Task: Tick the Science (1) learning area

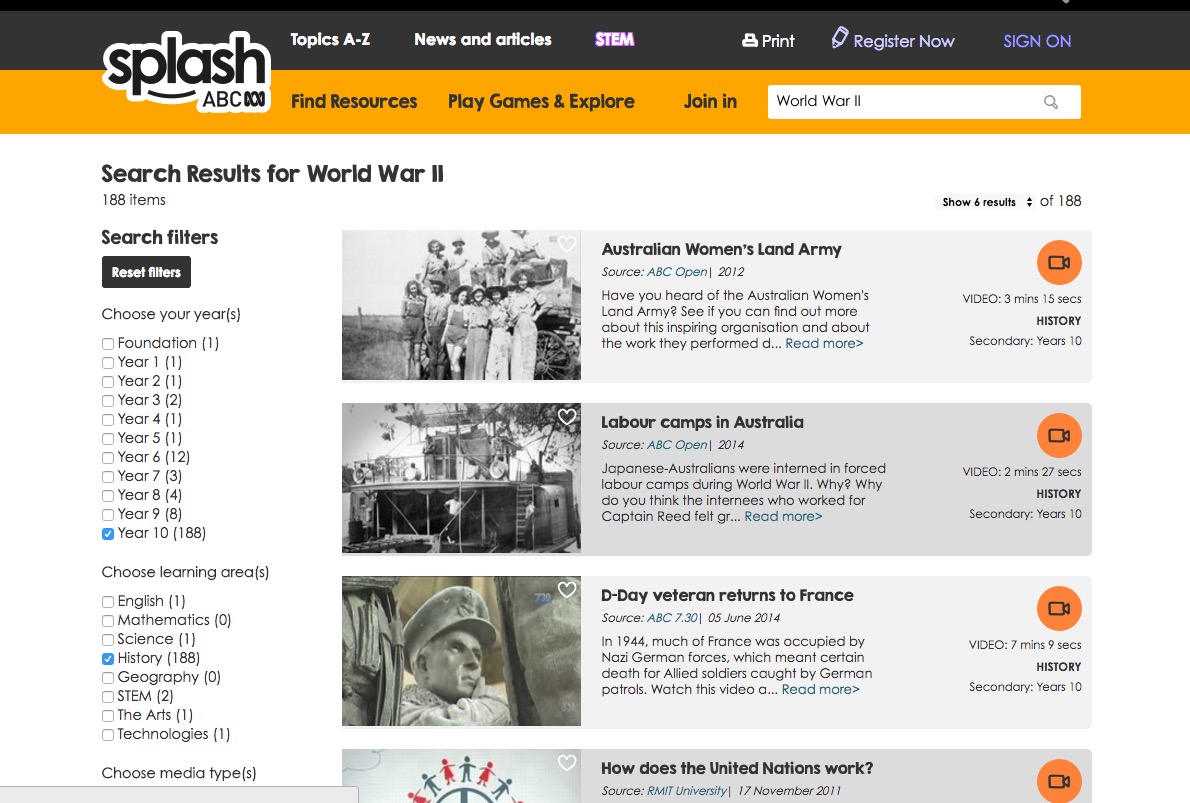Action: tap(108, 640)
